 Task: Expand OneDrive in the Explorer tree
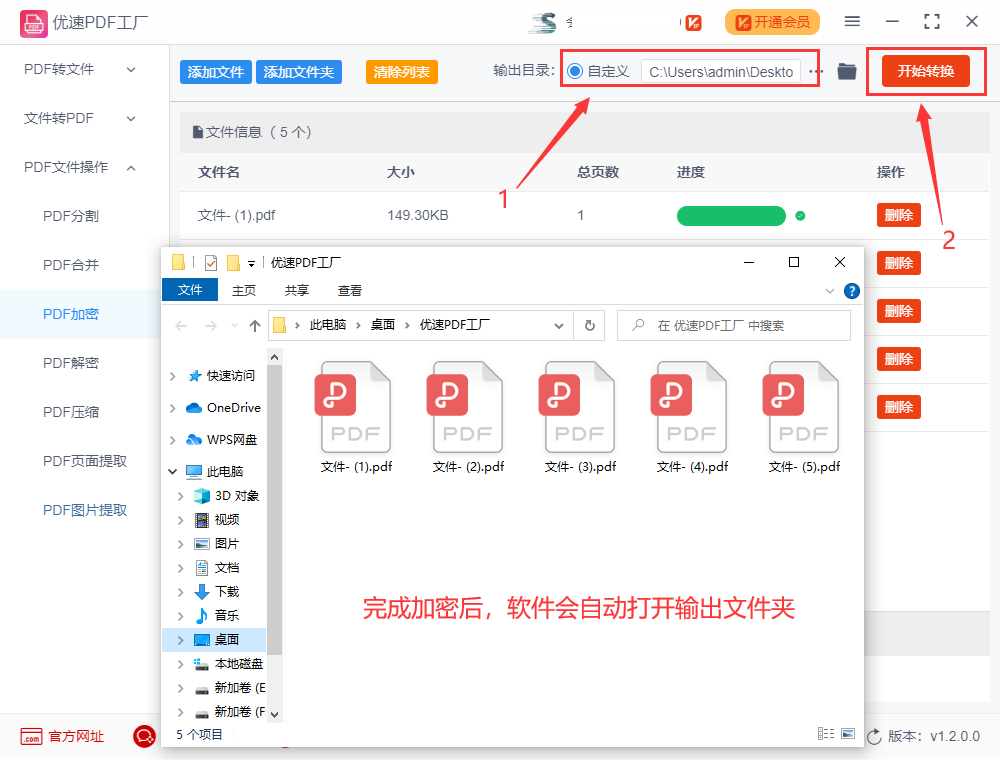click(172, 408)
